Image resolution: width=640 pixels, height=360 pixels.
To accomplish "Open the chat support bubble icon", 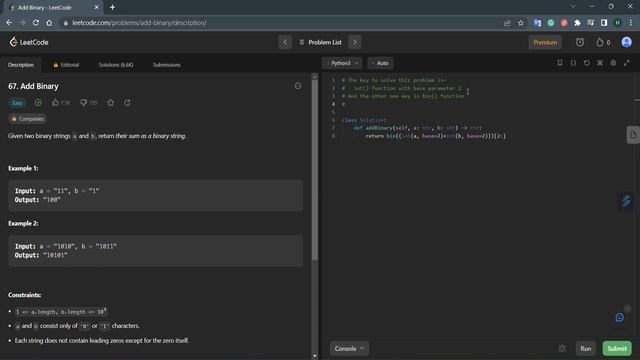I will point(620,318).
